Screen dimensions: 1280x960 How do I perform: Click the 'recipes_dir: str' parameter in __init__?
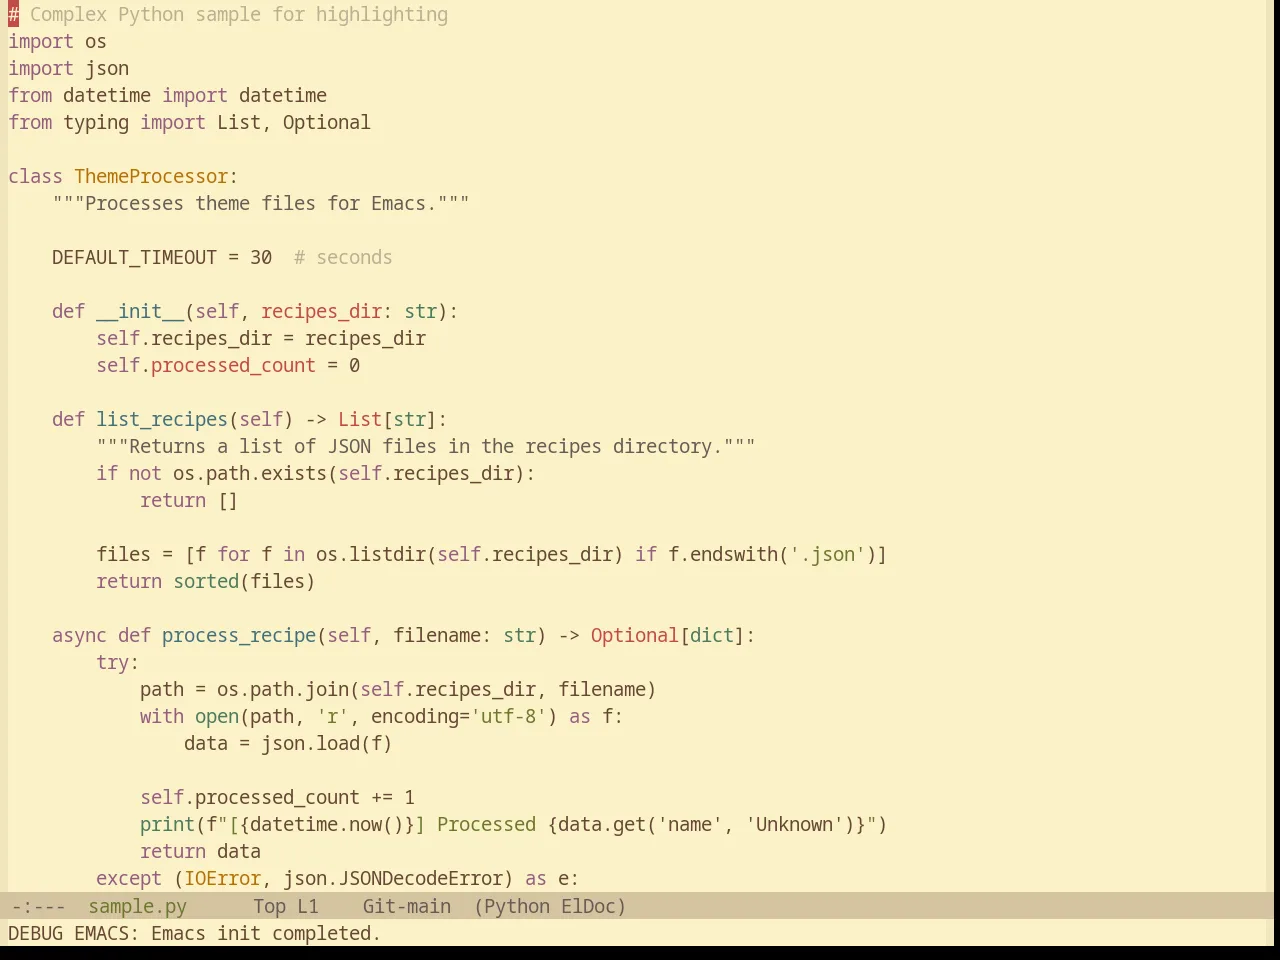[349, 311]
